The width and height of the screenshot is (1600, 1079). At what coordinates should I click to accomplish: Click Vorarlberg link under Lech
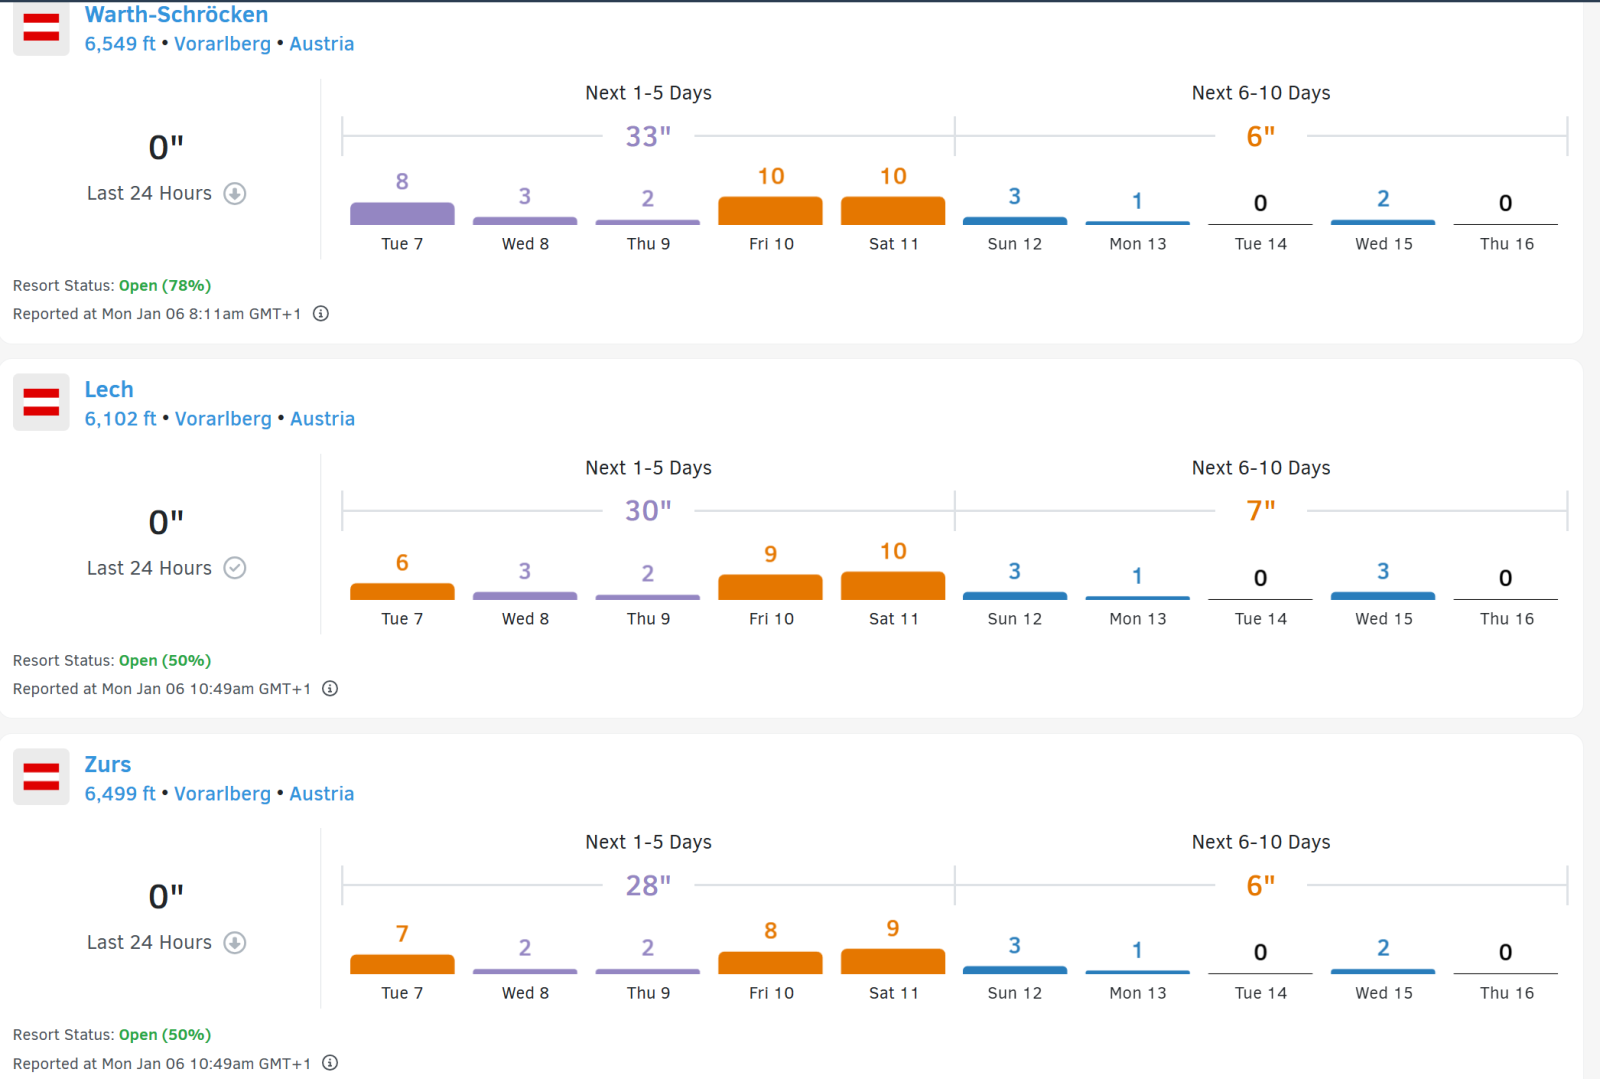[x=223, y=419]
